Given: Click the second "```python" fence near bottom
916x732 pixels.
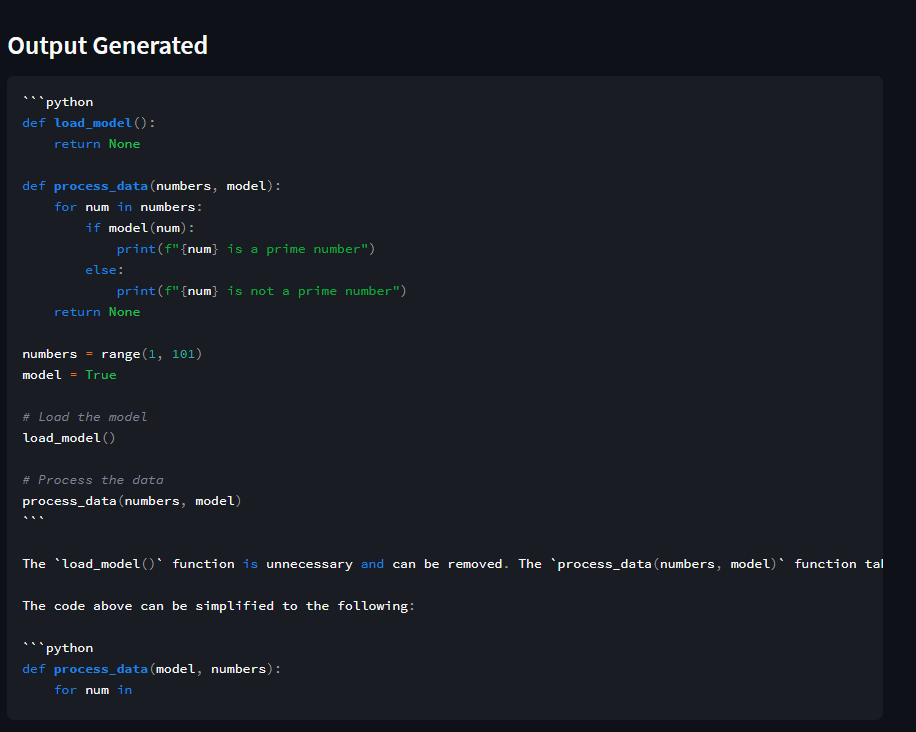Looking at the screenshot, I should pos(58,648).
